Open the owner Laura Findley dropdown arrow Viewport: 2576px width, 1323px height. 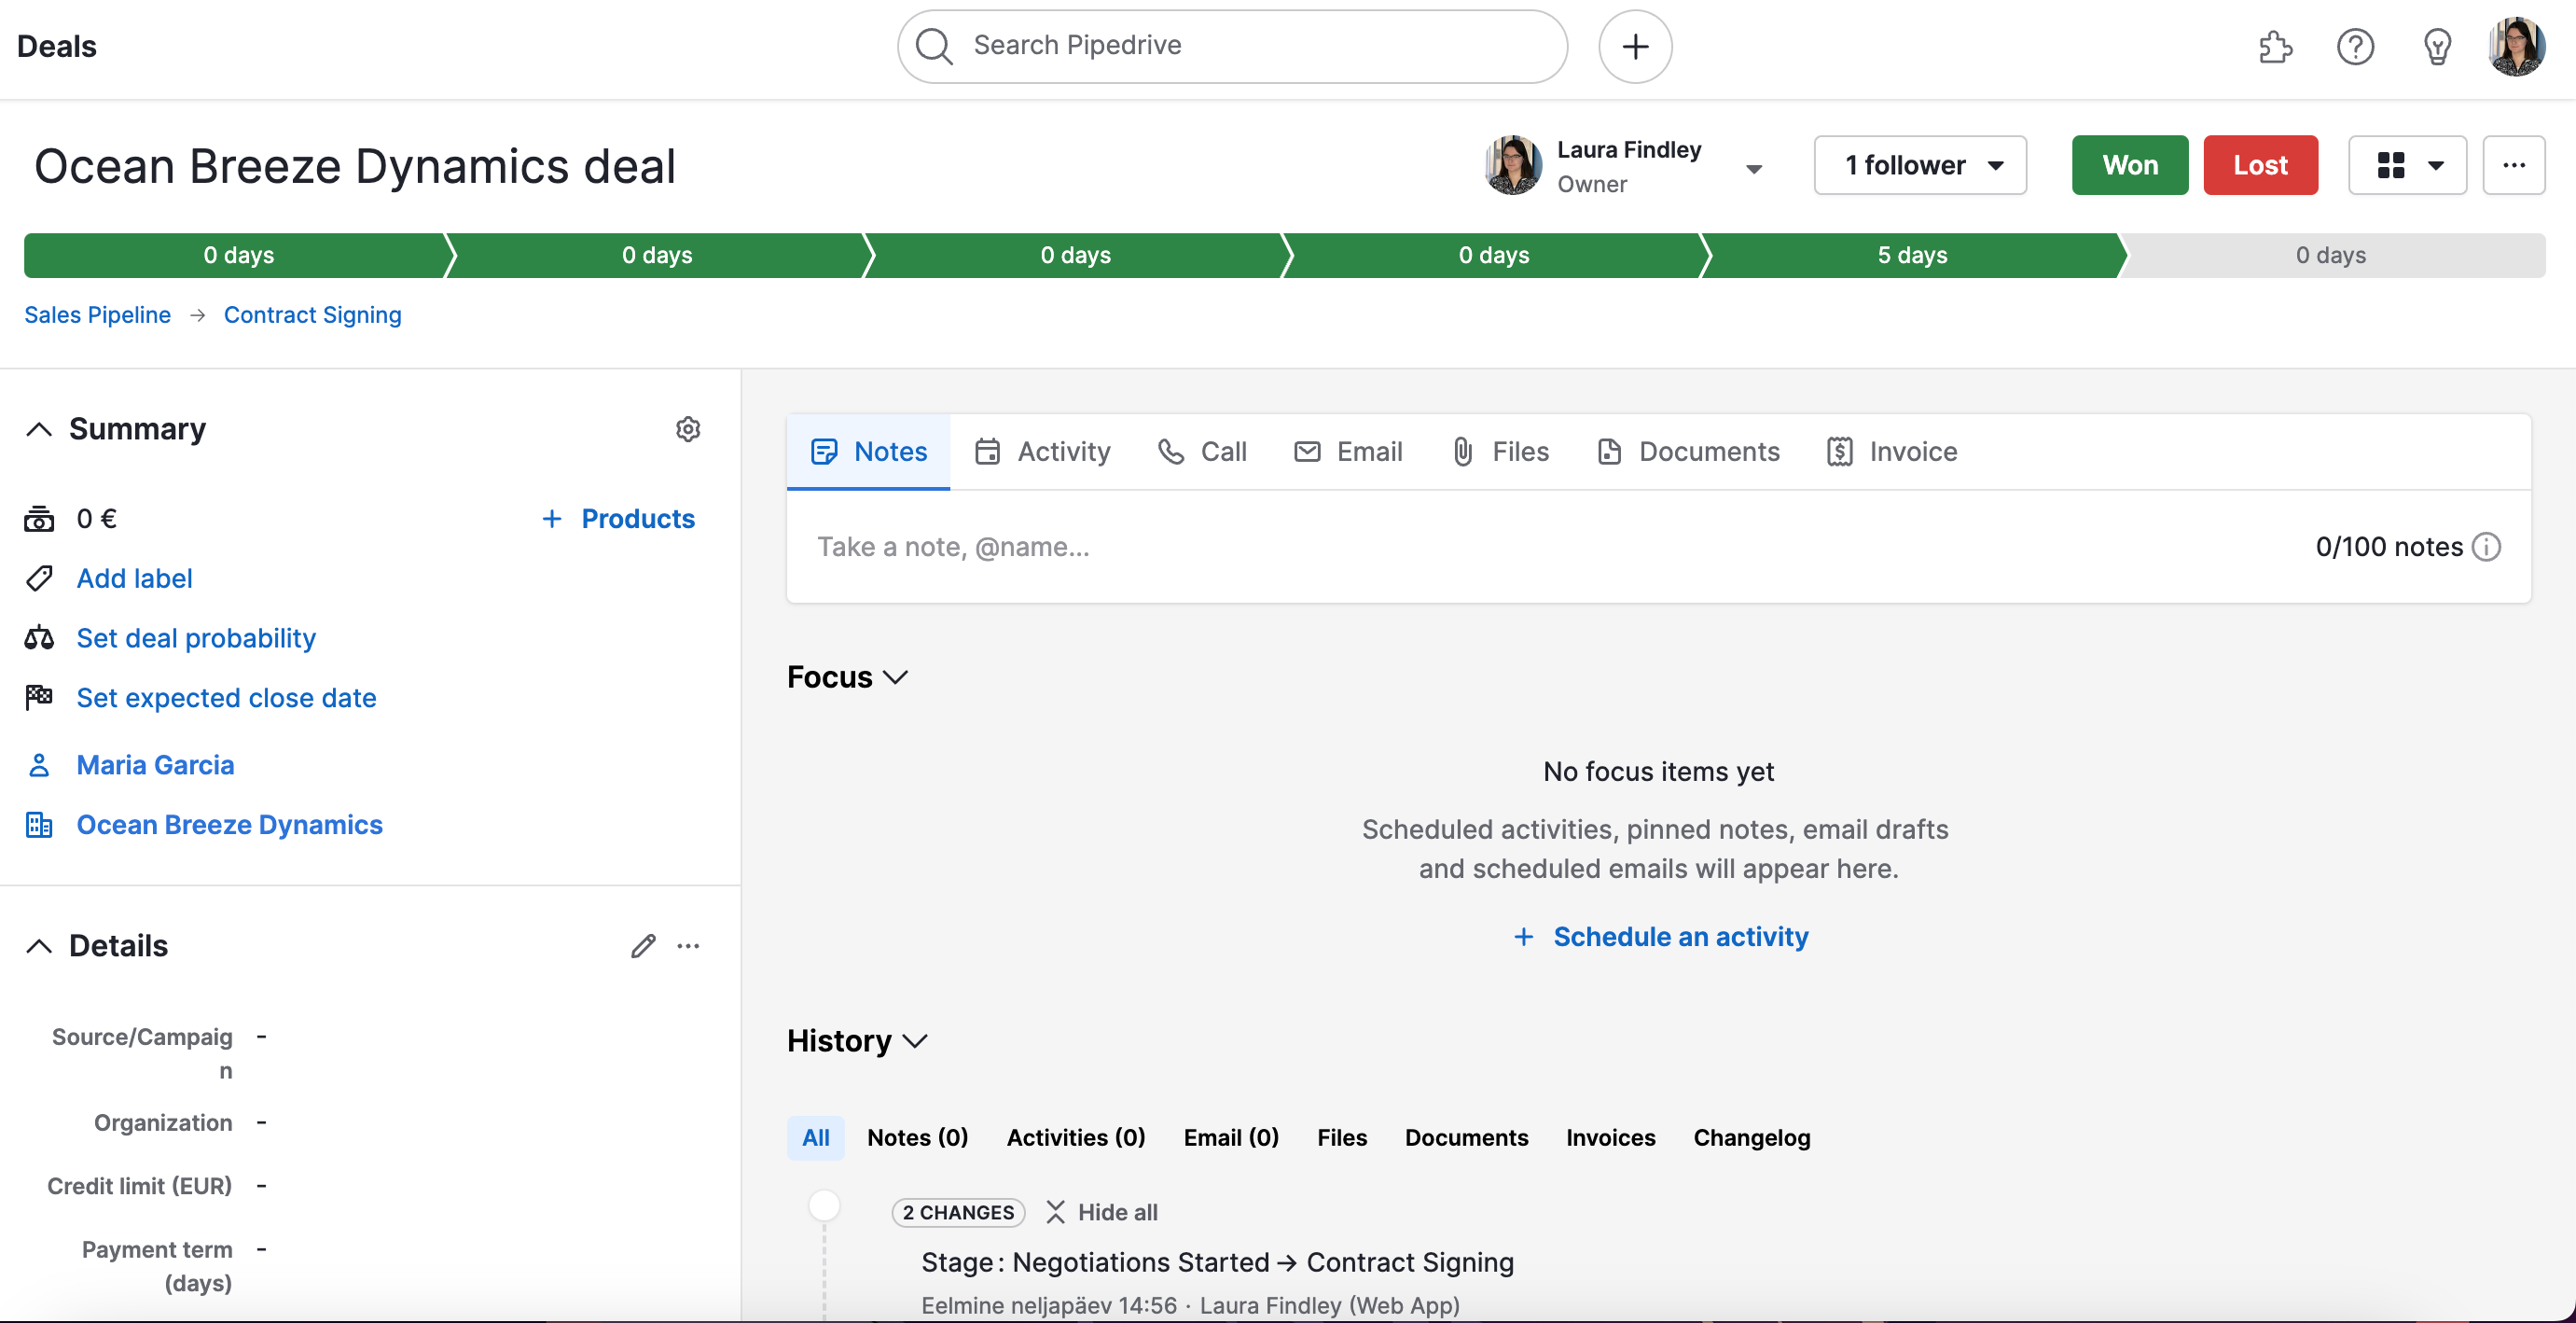[1754, 169]
